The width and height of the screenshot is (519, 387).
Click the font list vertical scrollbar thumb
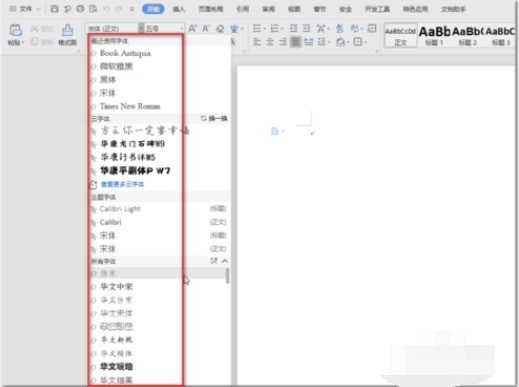(x=228, y=276)
